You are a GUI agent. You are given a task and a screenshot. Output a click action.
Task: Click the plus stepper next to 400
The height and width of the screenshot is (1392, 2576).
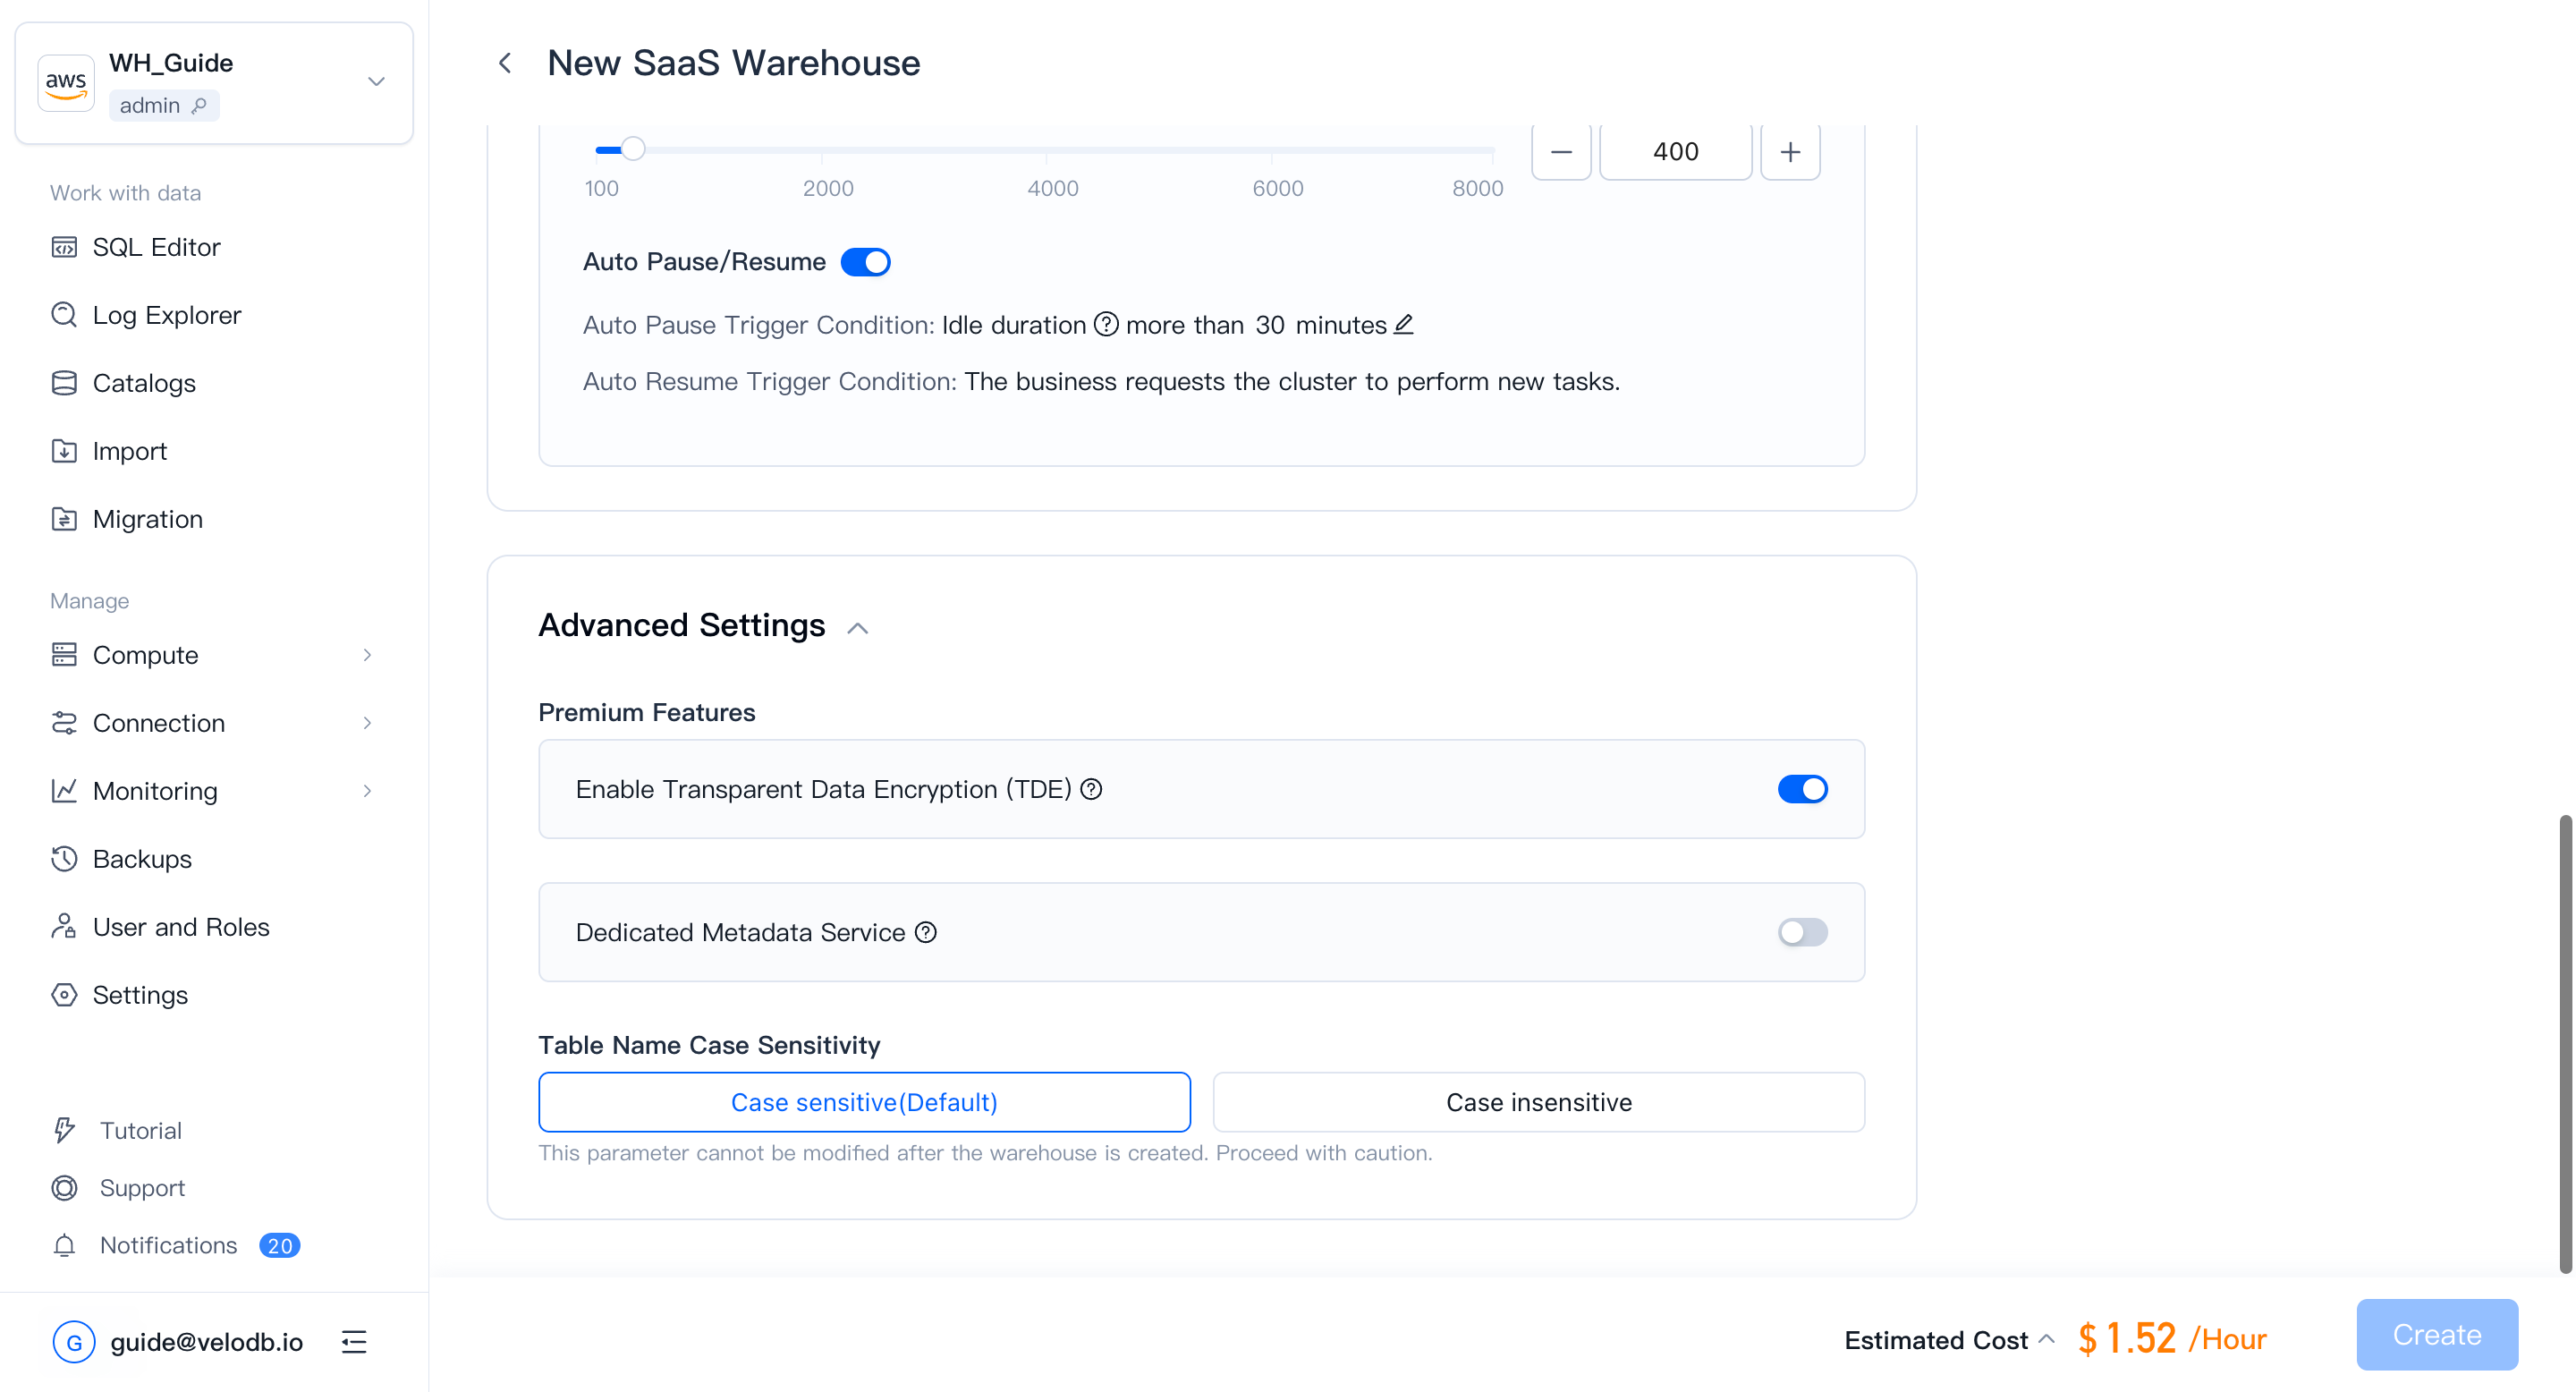(1790, 152)
